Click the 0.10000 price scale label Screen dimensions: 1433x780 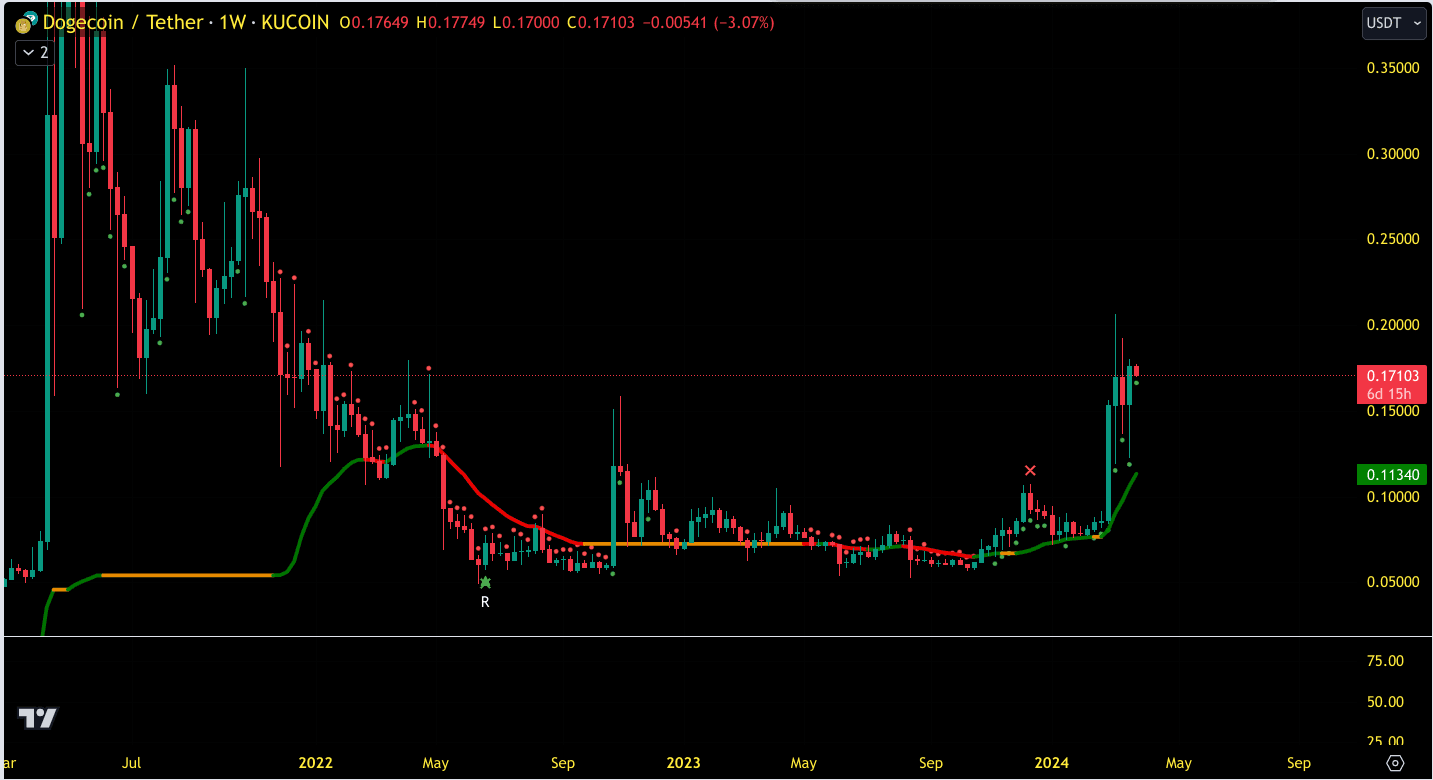pyautogui.click(x=1391, y=496)
